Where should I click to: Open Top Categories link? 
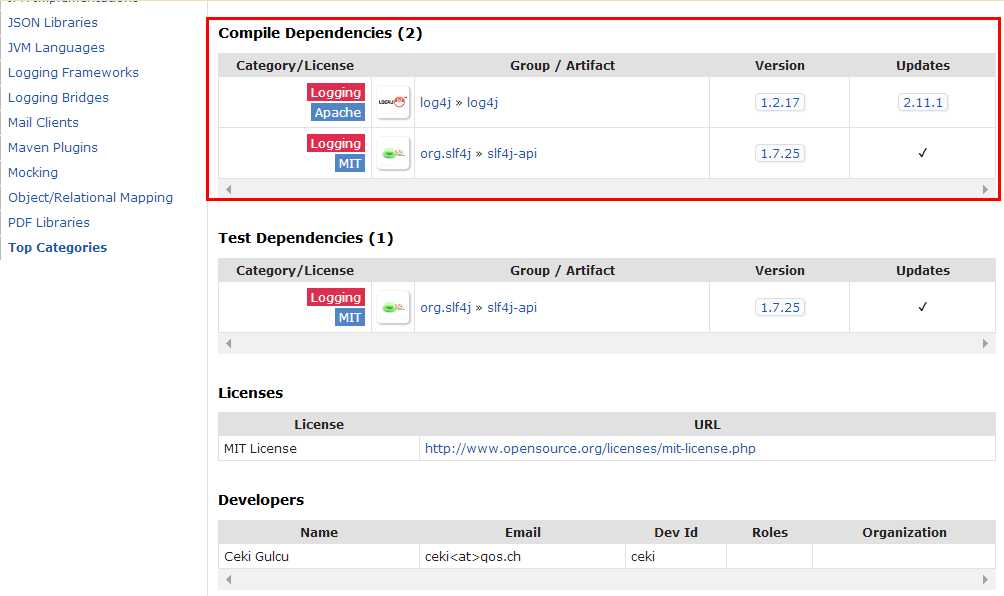(x=58, y=247)
